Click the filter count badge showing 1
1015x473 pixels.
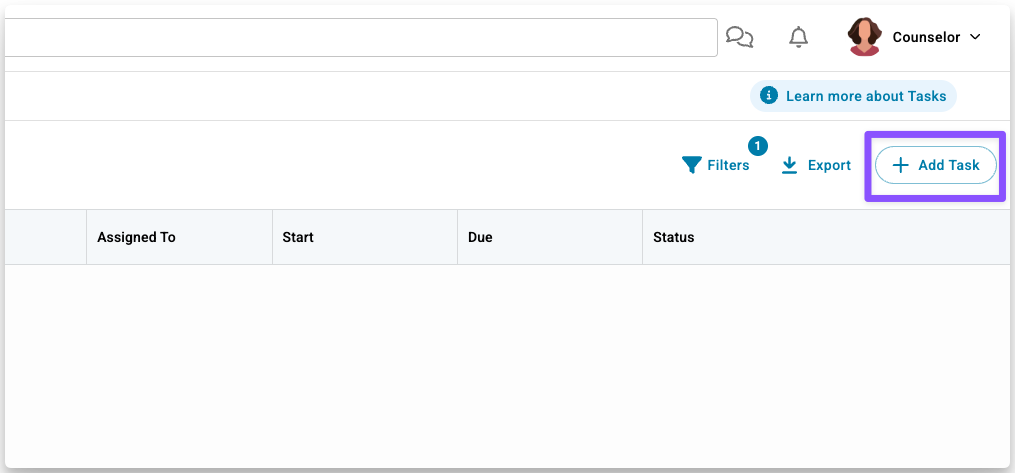758,146
